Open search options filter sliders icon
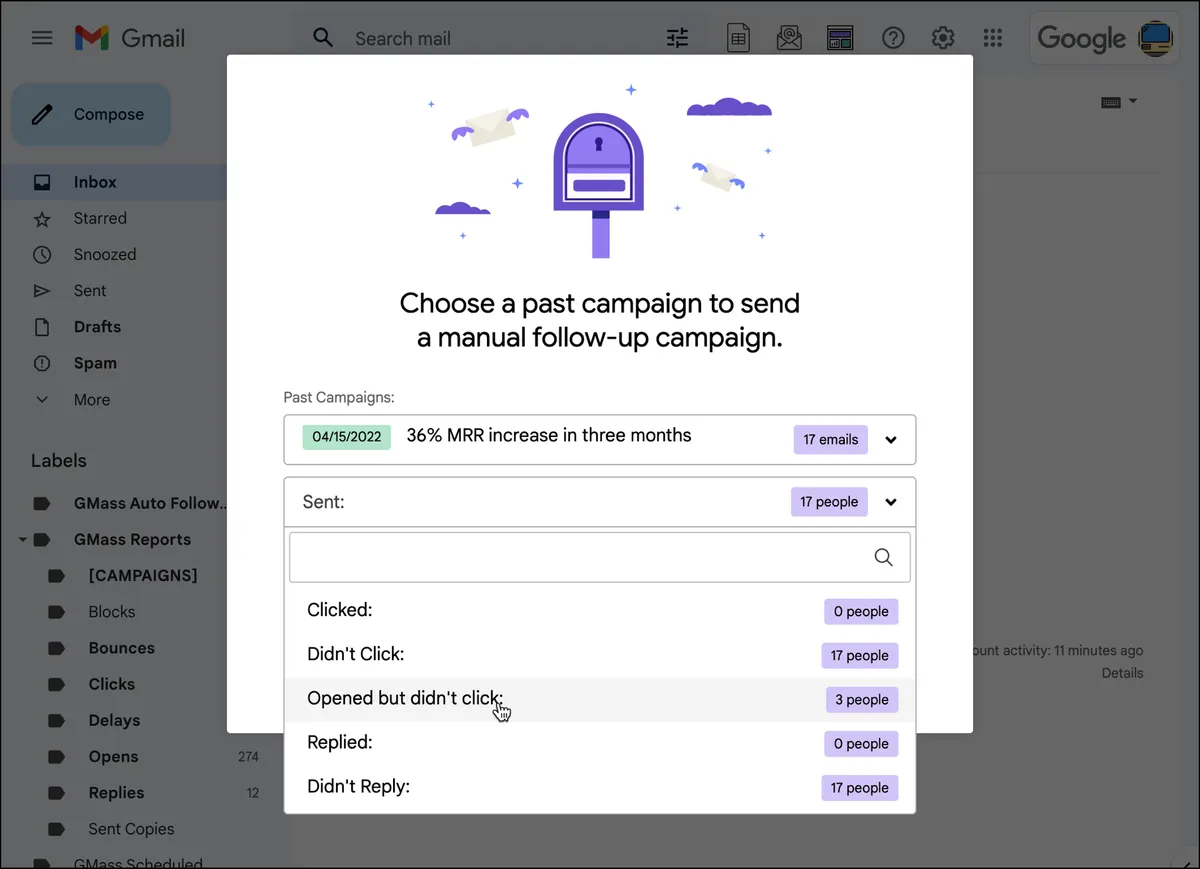 [678, 38]
